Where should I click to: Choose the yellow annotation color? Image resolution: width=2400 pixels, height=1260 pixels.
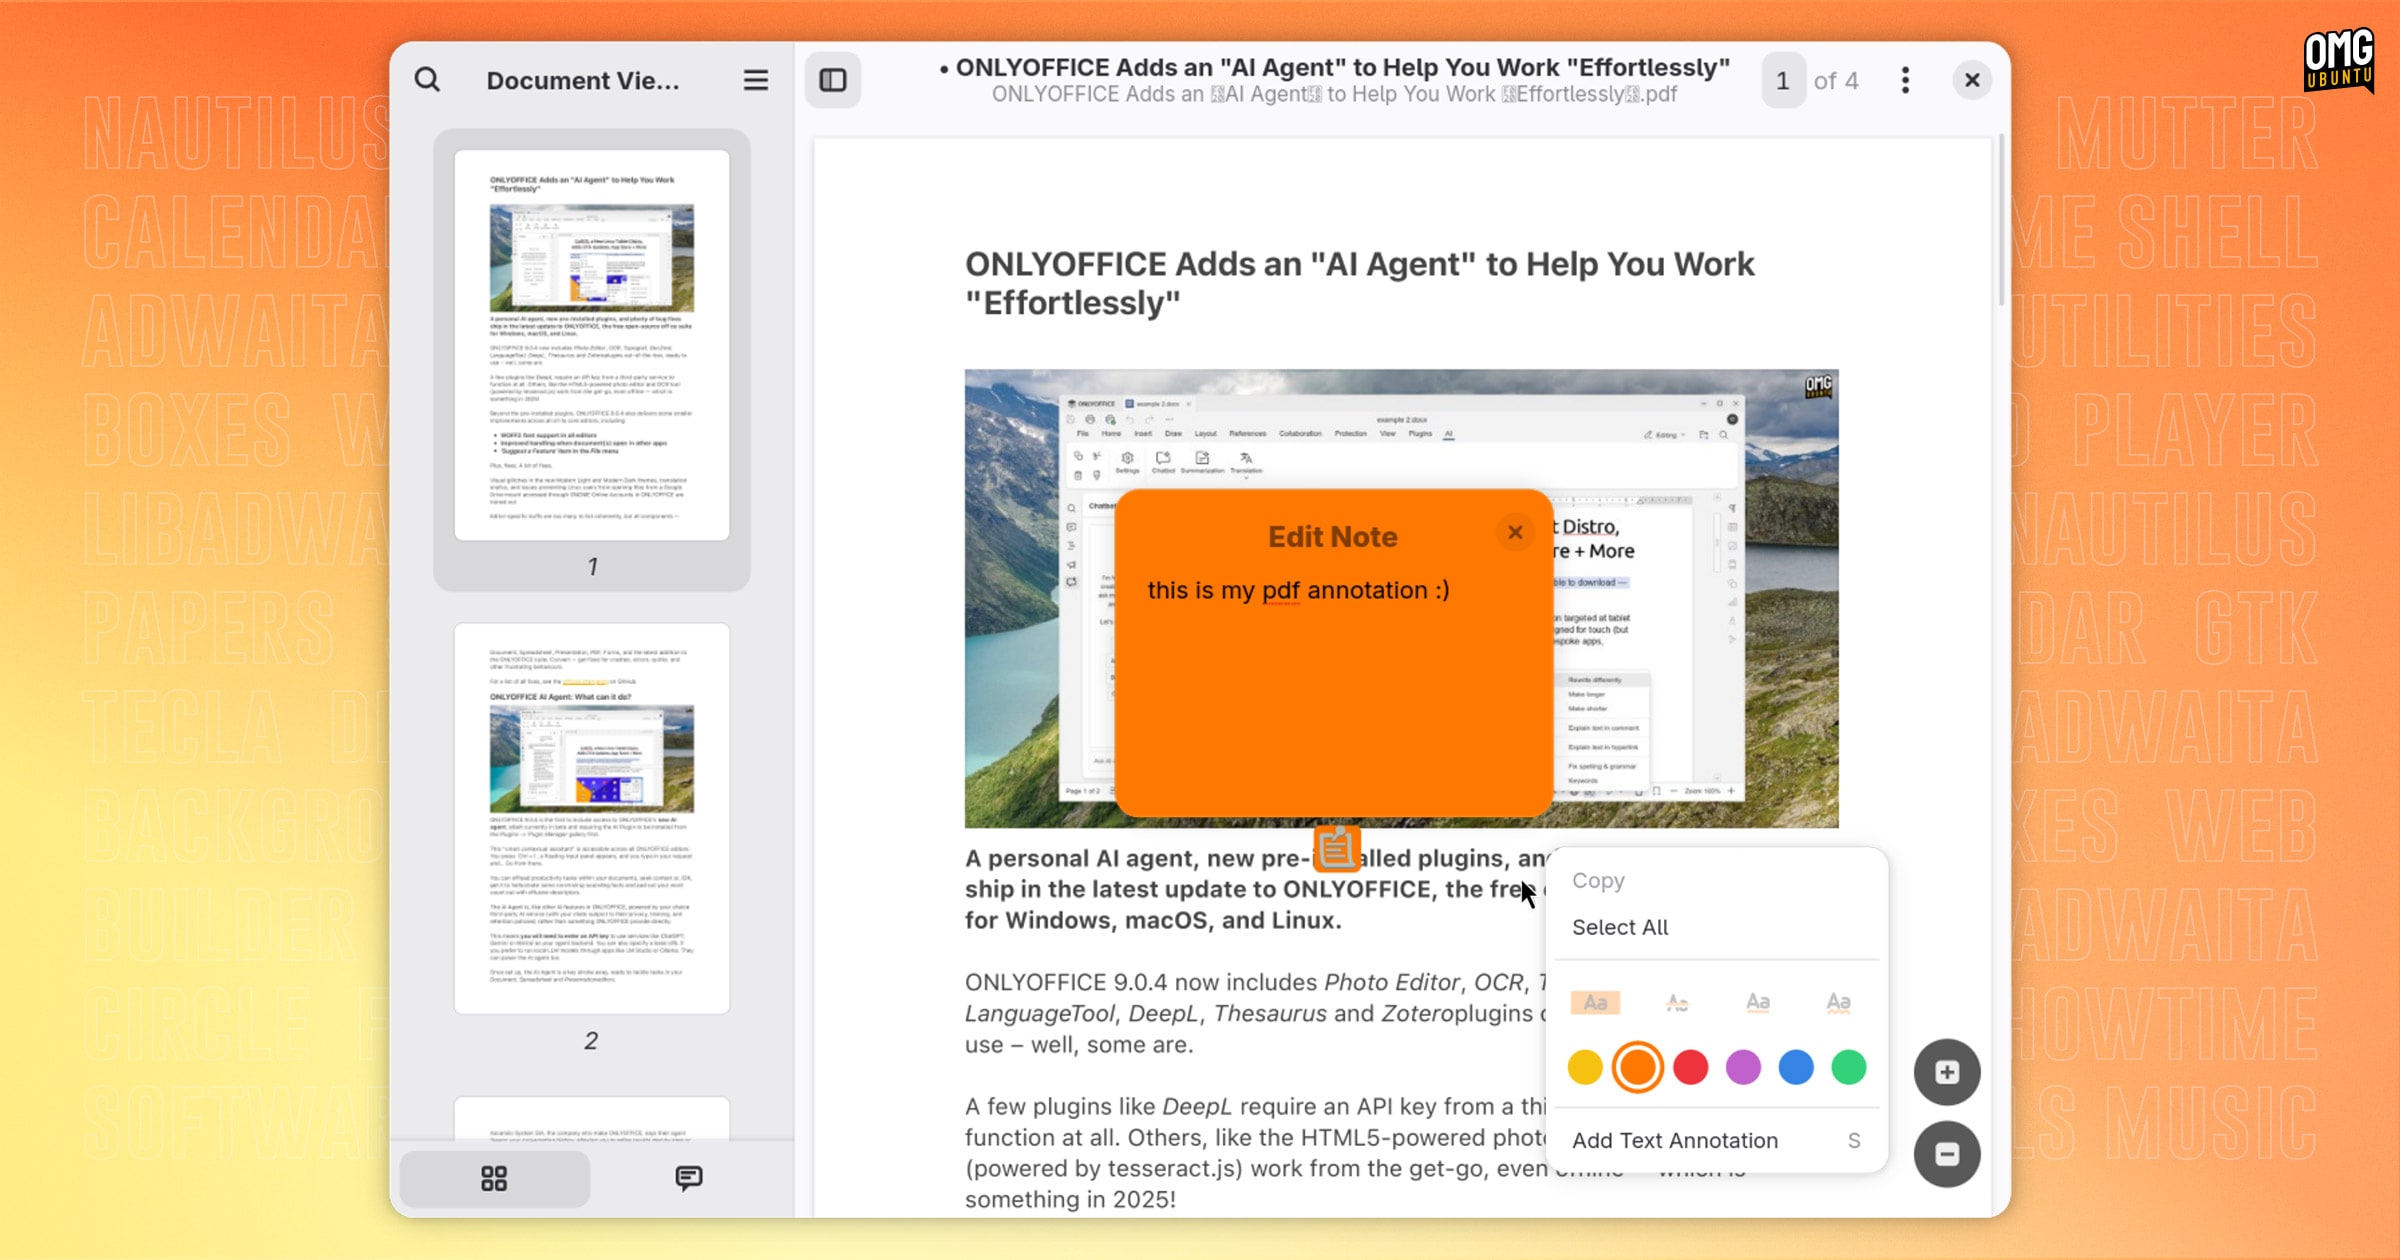[x=1585, y=1067]
